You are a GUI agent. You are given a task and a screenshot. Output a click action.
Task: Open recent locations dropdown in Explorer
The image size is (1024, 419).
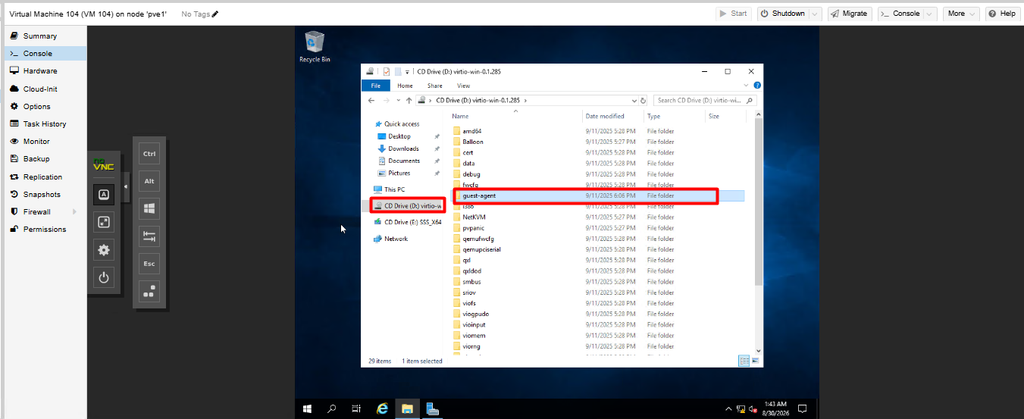(398, 101)
